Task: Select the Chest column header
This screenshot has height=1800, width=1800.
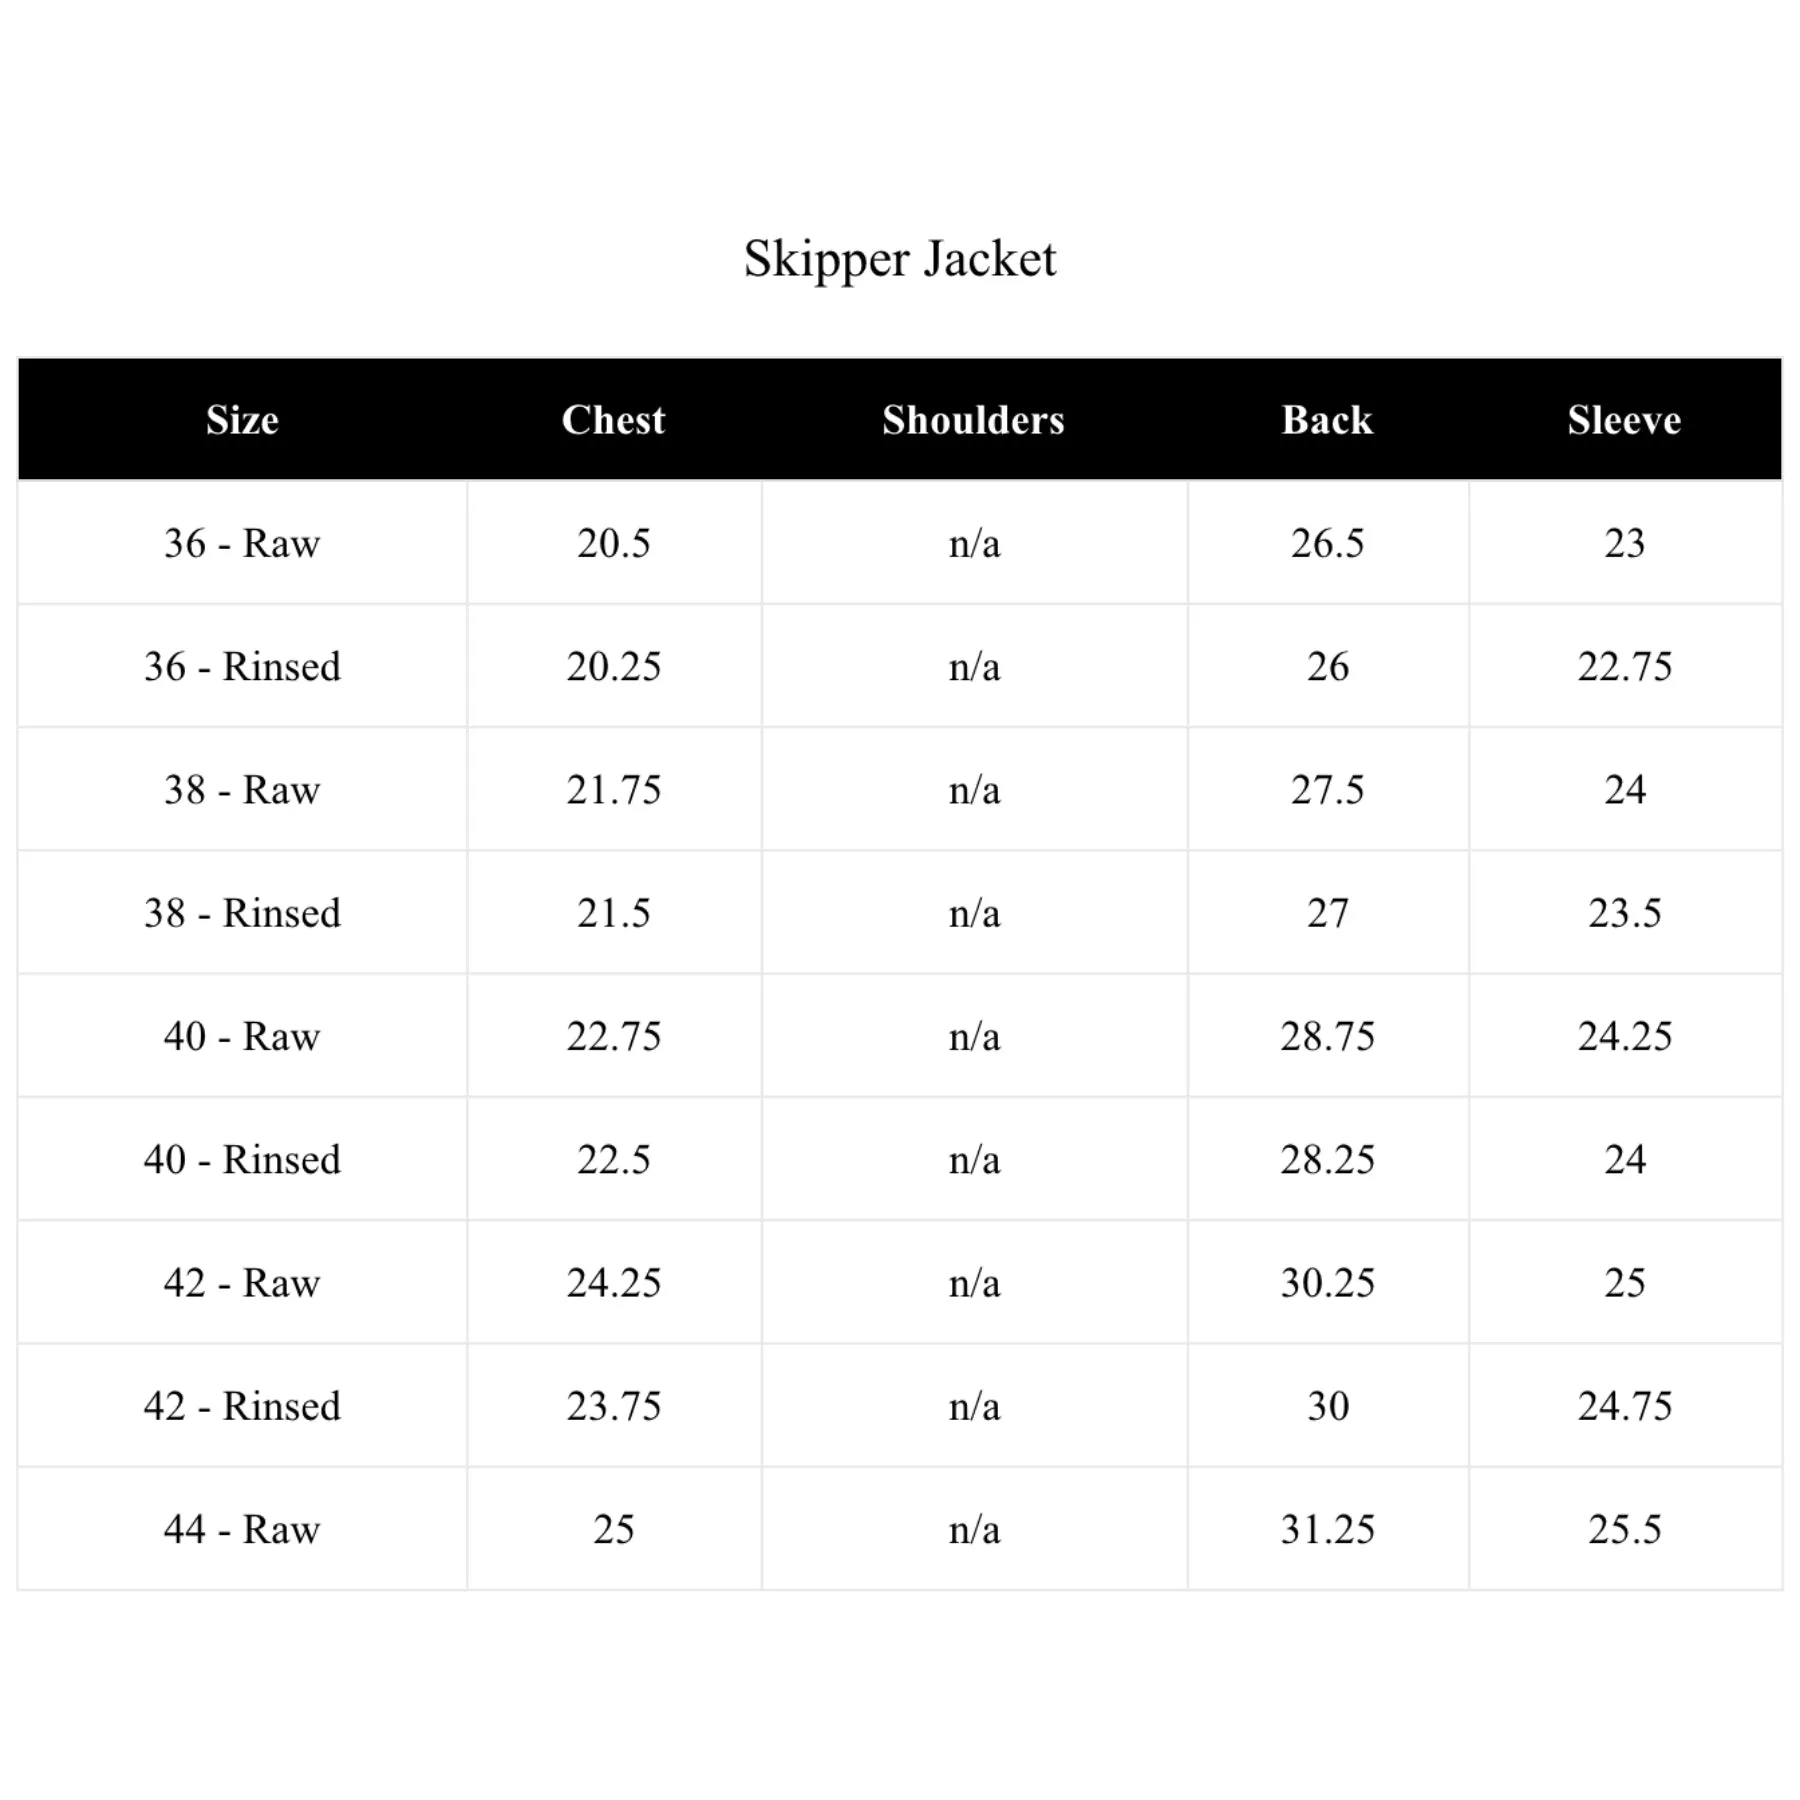Action: coord(613,420)
